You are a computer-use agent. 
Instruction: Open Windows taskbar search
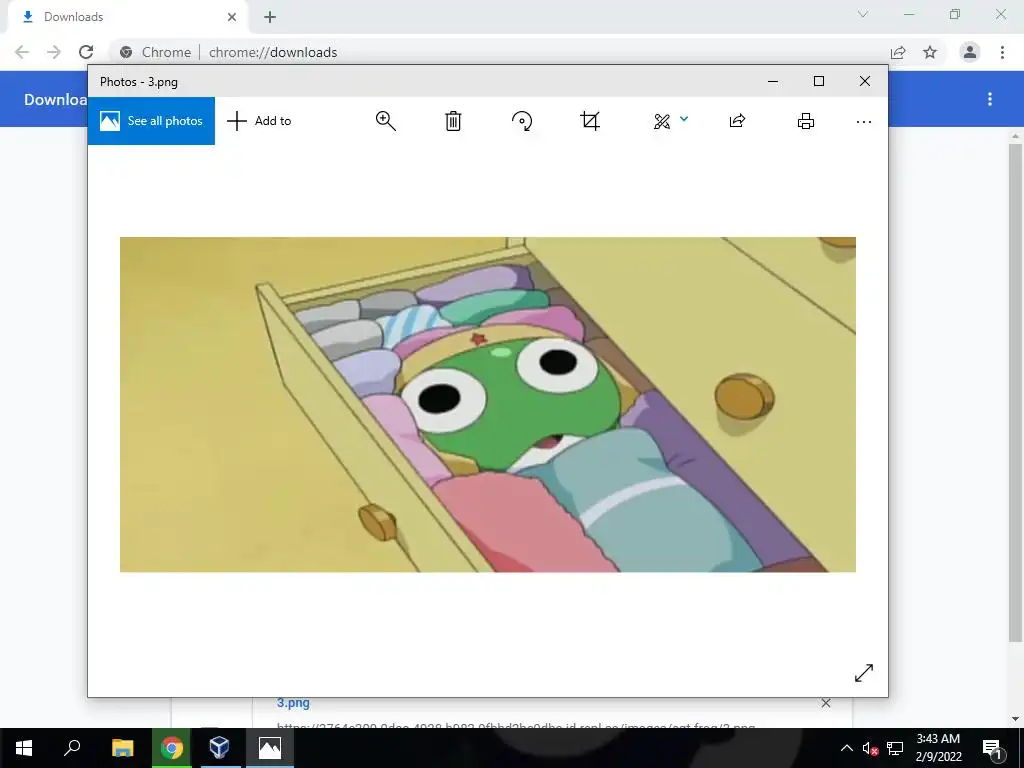point(72,748)
